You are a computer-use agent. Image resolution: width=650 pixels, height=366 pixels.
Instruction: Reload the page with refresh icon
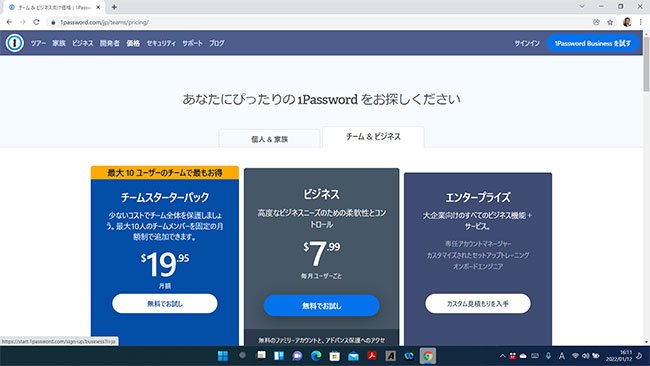point(36,22)
